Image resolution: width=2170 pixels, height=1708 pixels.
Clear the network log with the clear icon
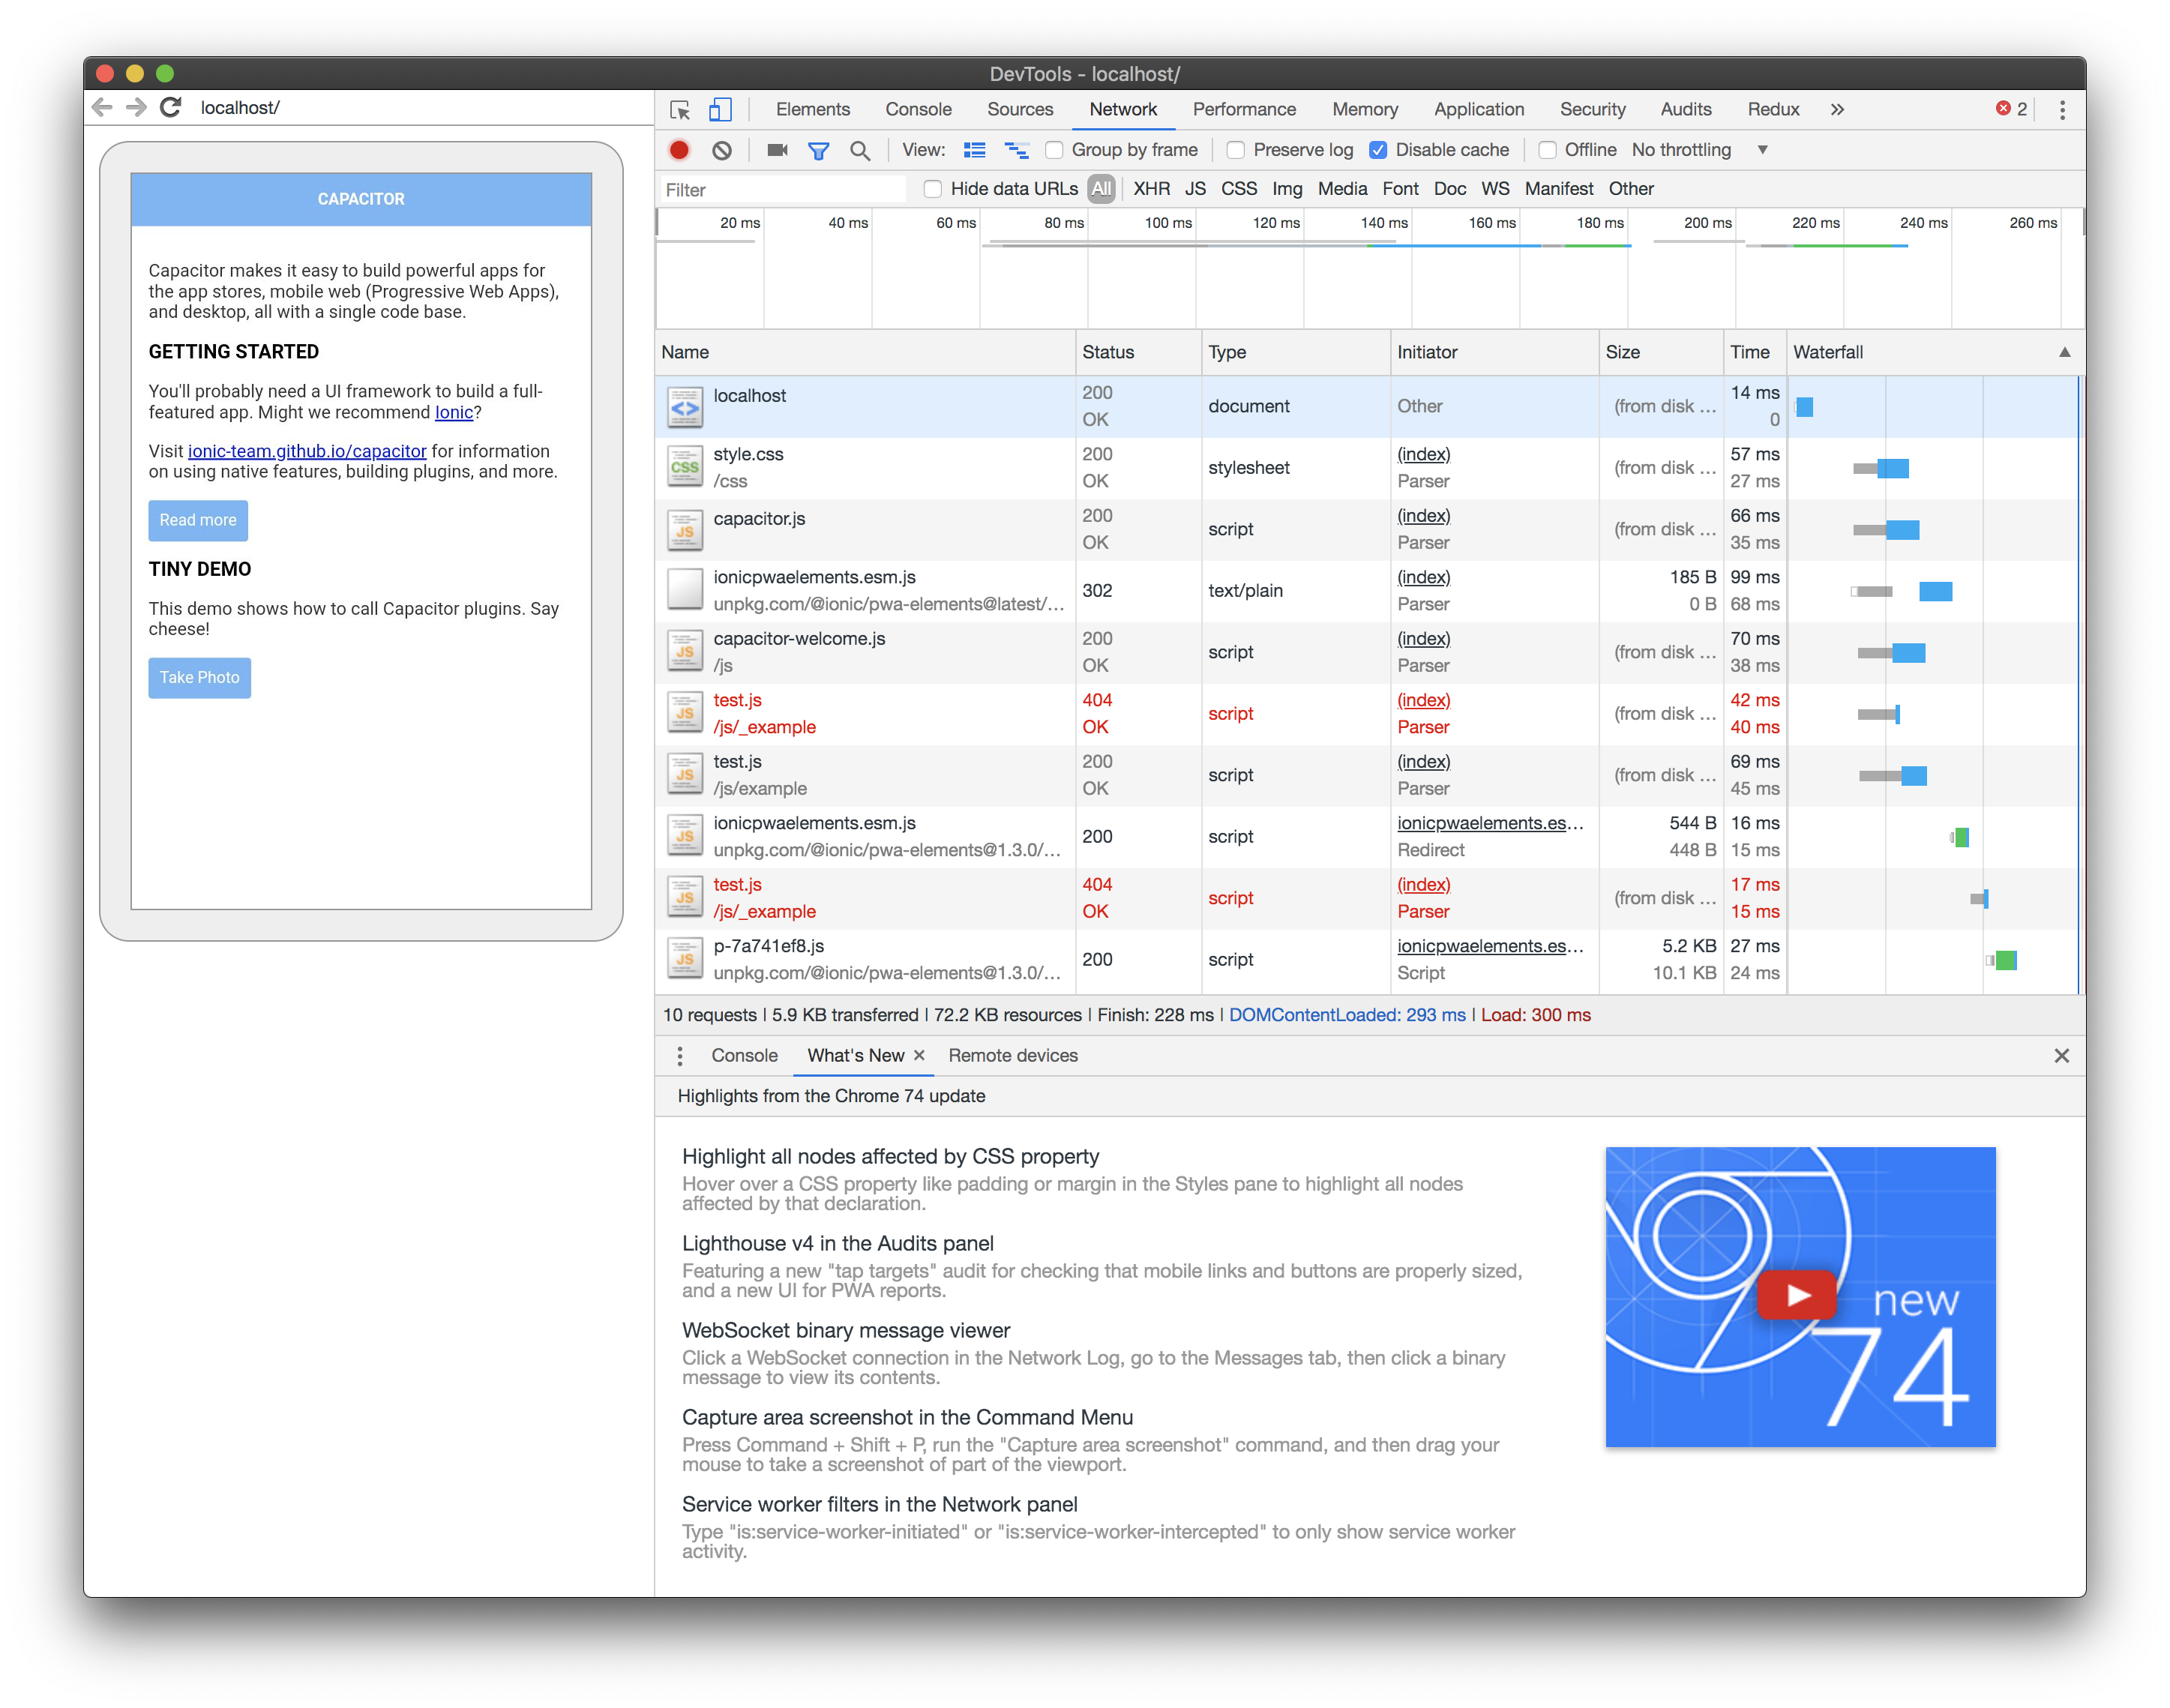(722, 150)
